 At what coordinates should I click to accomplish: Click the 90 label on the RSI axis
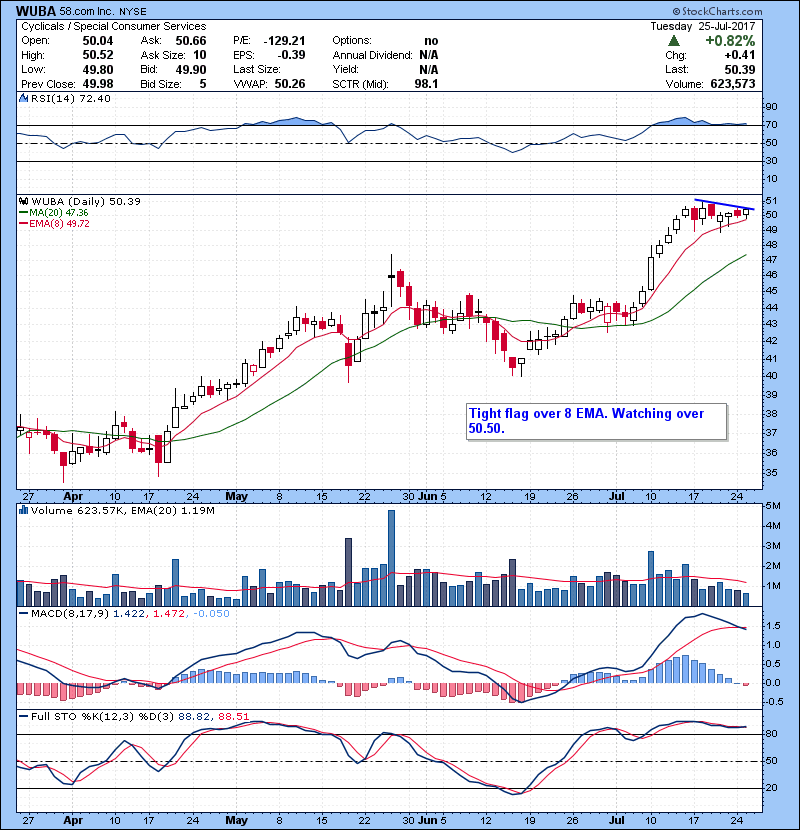(x=771, y=107)
